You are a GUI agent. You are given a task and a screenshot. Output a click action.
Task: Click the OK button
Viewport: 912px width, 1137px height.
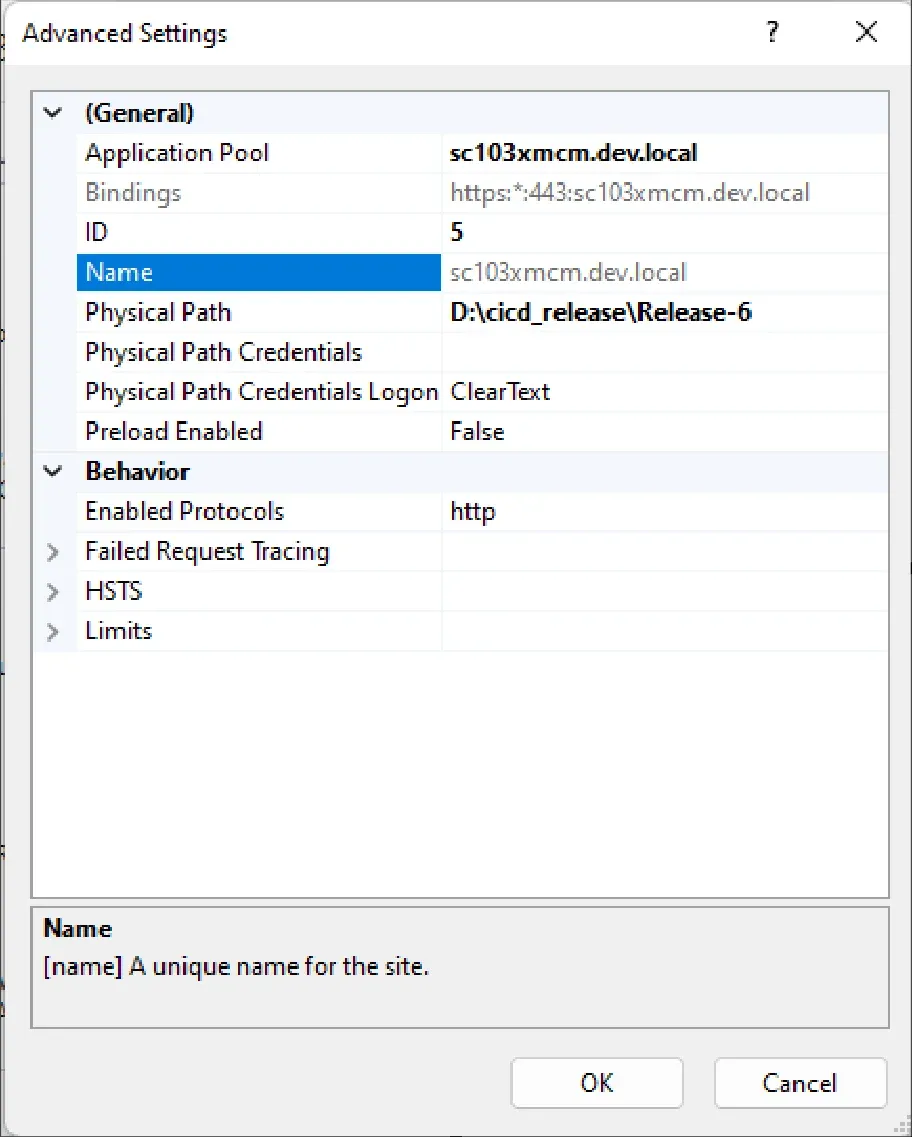tap(597, 1083)
